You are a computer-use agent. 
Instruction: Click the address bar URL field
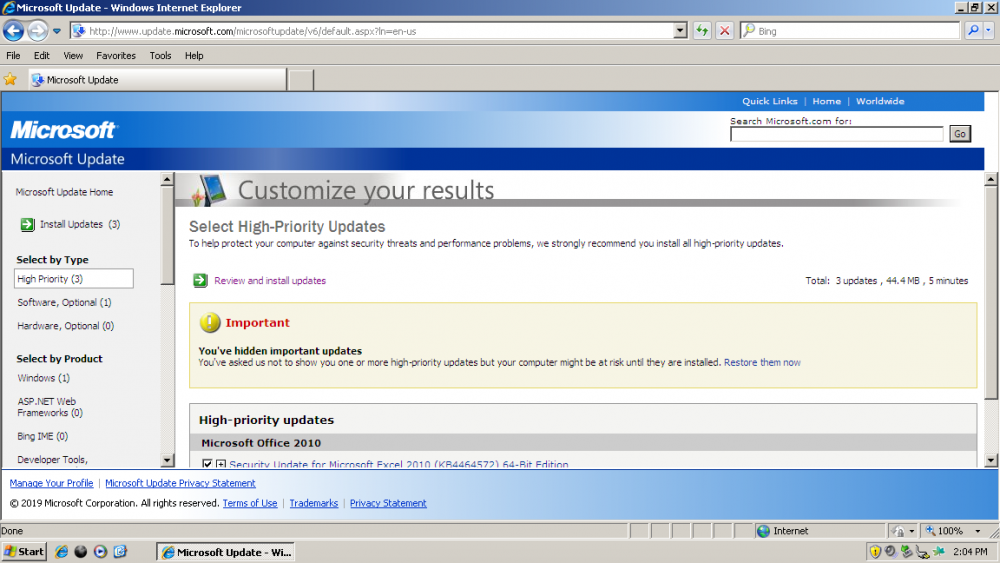pyautogui.click(x=380, y=31)
